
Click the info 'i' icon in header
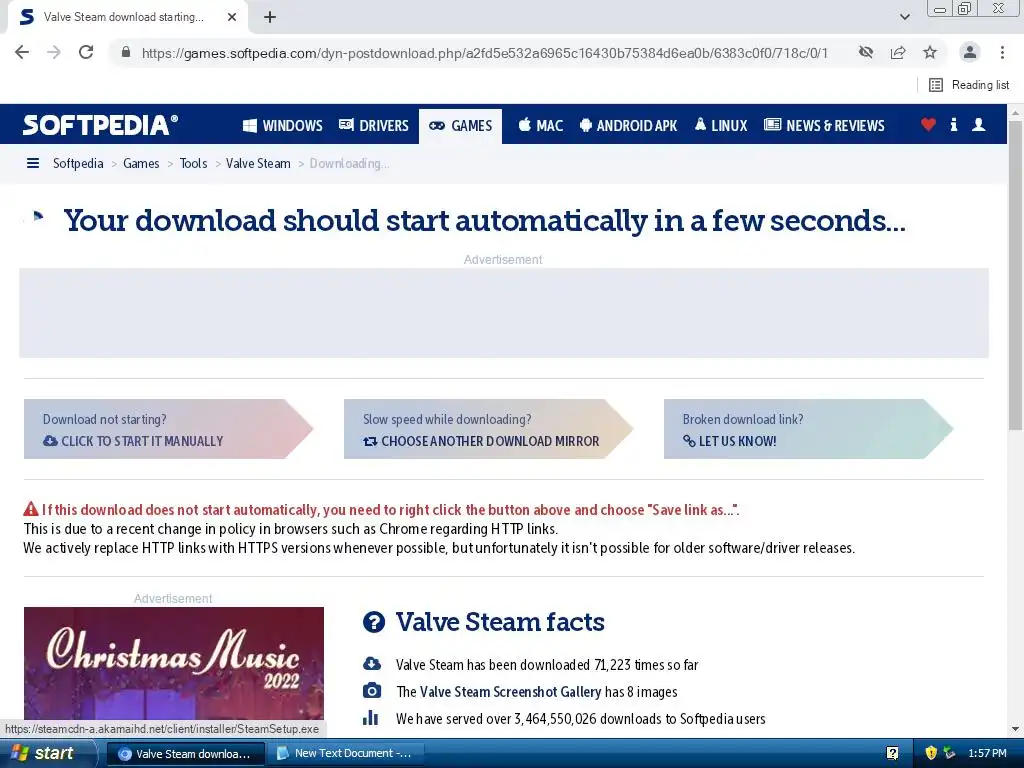[953, 124]
